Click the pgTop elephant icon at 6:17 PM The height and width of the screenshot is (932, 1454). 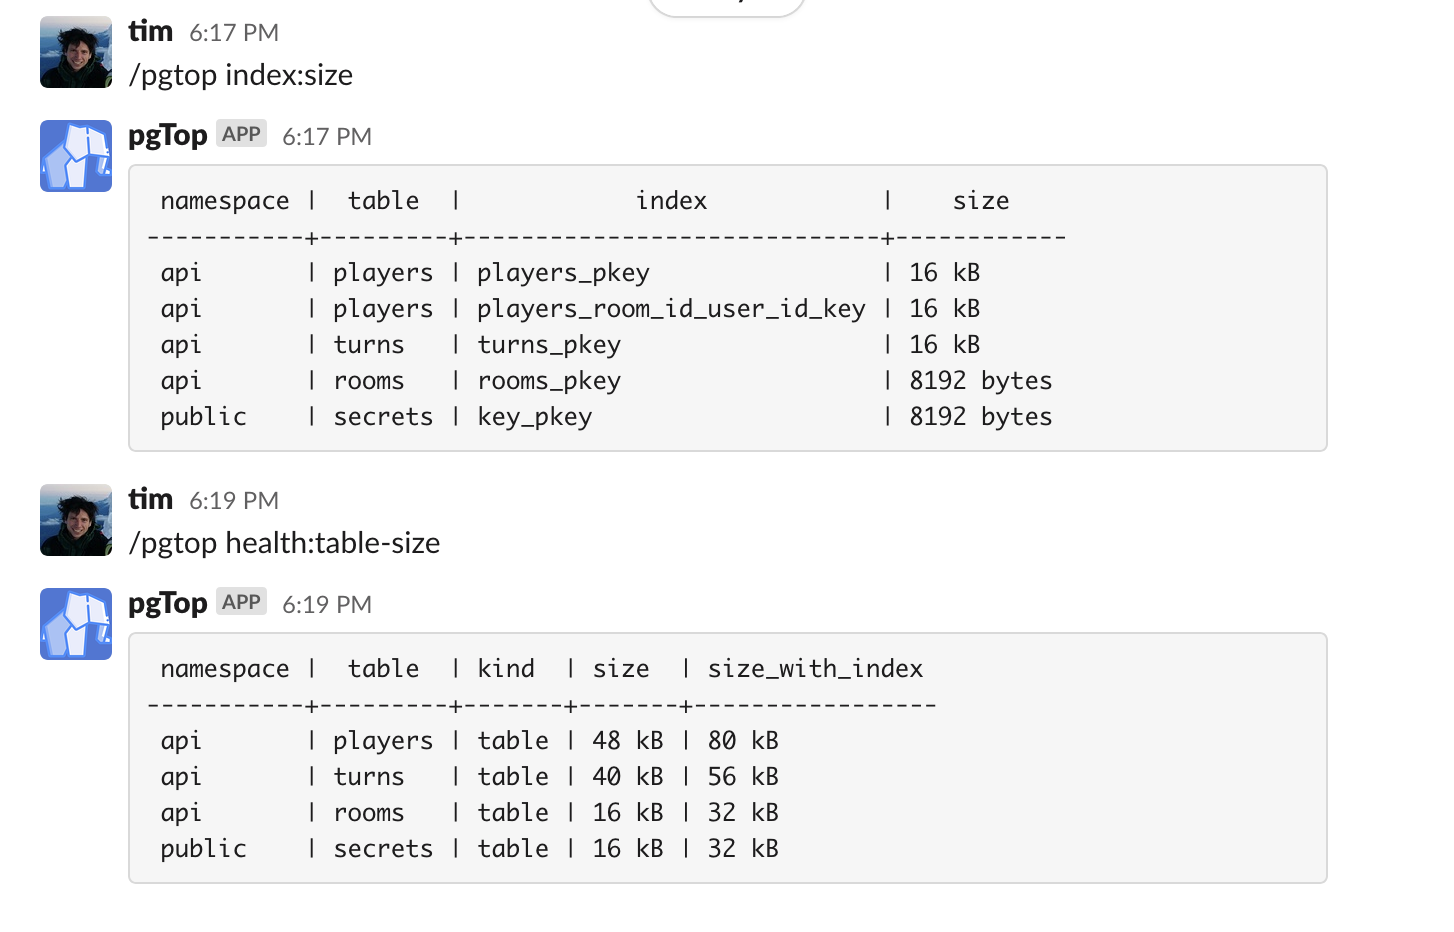click(x=76, y=156)
